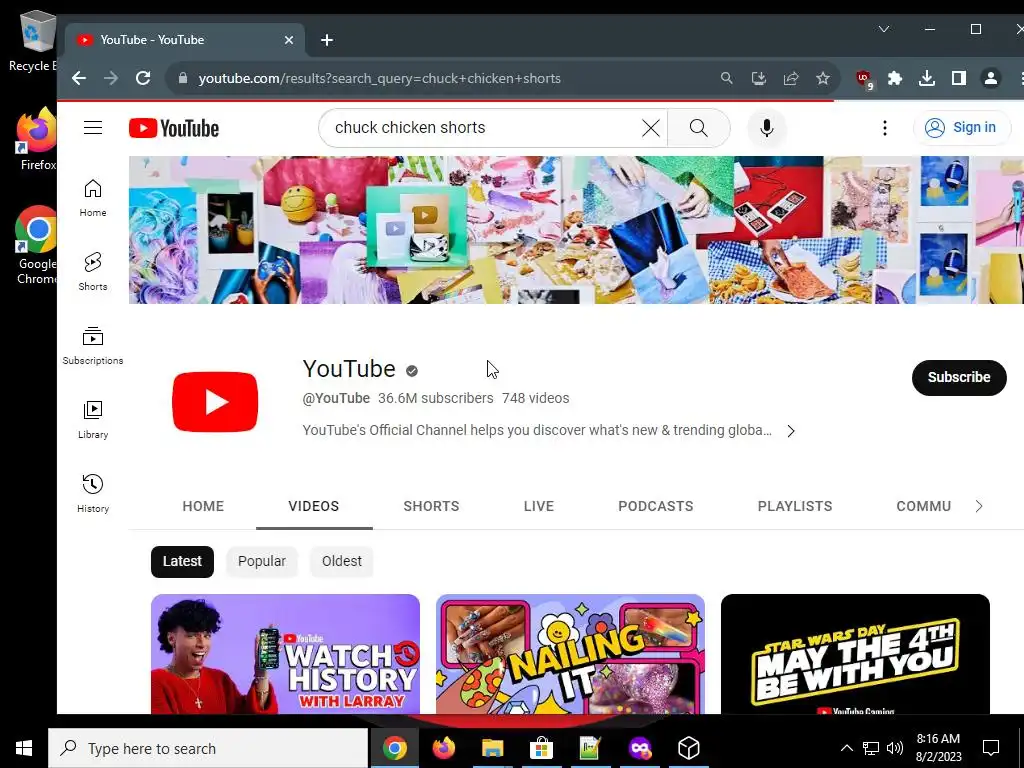The height and width of the screenshot is (768, 1024).
Task: Click the browser back arrow
Action: pos(79,78)
